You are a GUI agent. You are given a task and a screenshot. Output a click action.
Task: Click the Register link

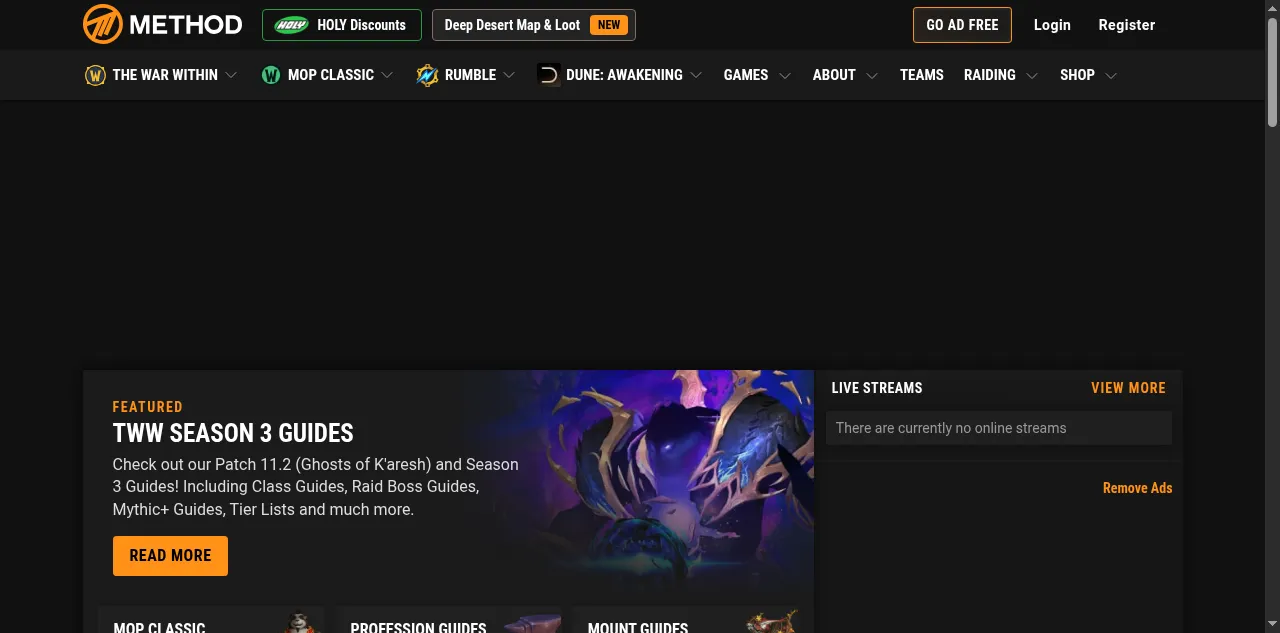pyautogui.click(x=1127, y=25)
